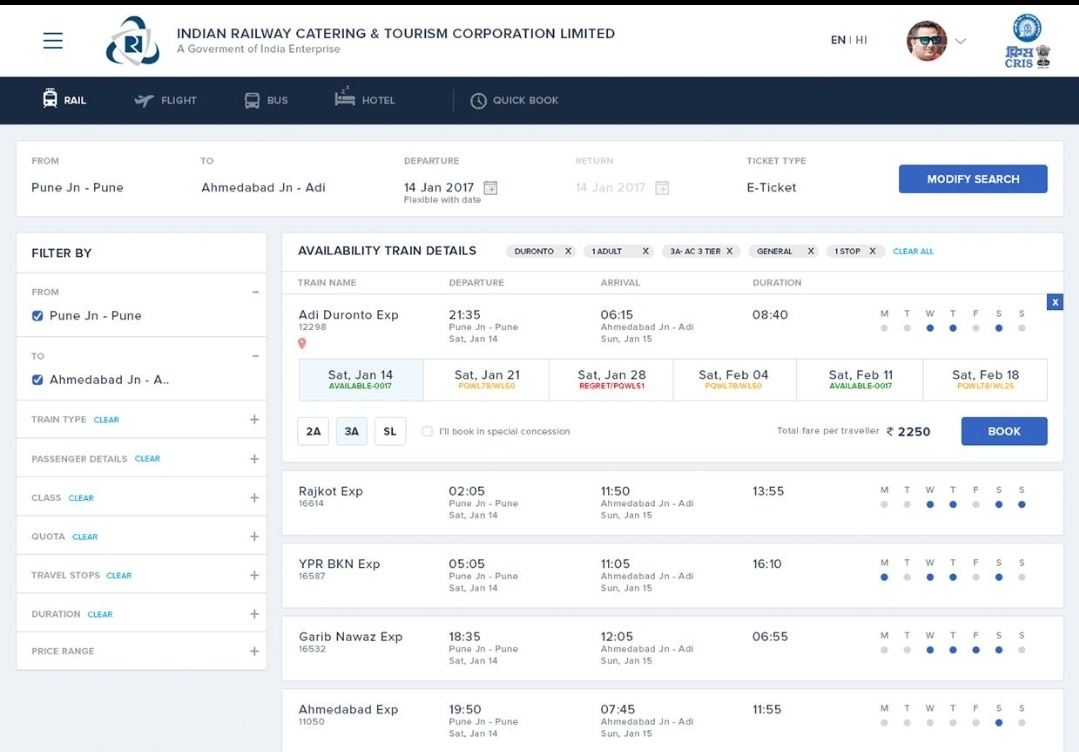Expand the TRAIN TYPE filter
This screenshot has width=1079, height=752.
click(x=254, y=419)
